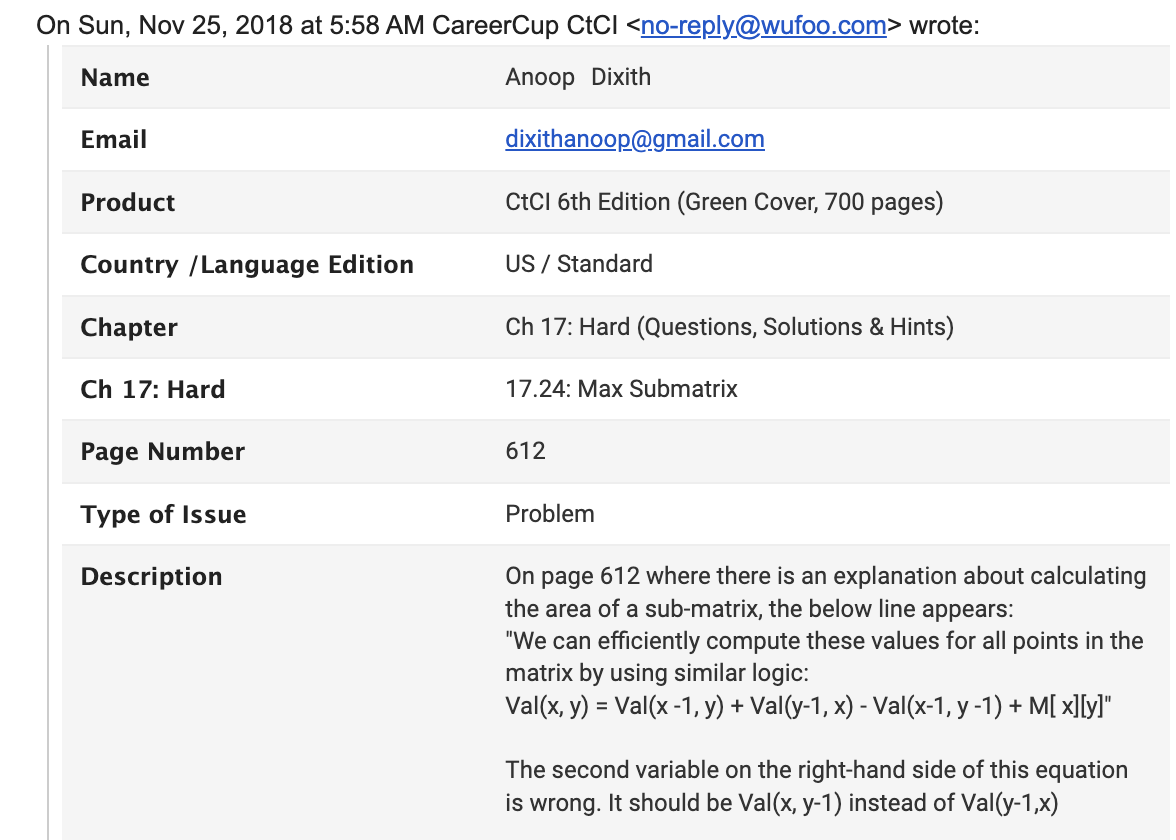Select the Problem issue type value
Image resolution: width=1176 pixels, height=840 pixels.
click(549, 514)
